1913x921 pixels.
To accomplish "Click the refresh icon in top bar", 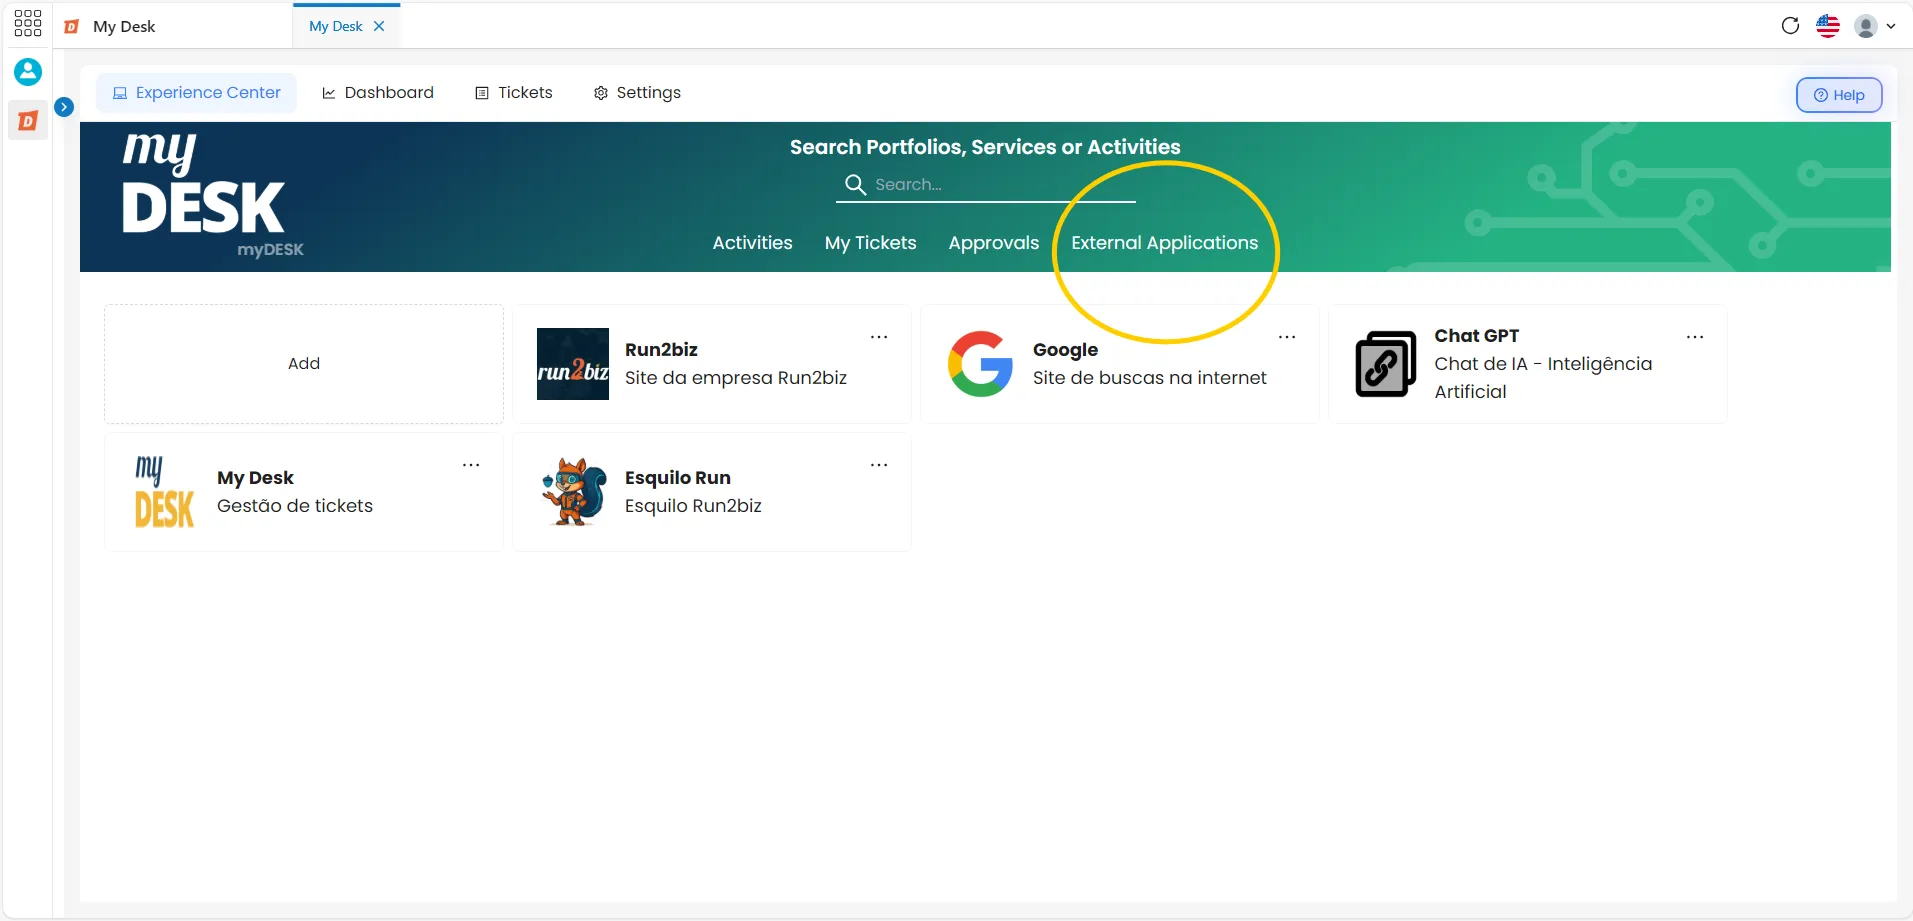I will pyautogui.click(x=1790, y=26).
